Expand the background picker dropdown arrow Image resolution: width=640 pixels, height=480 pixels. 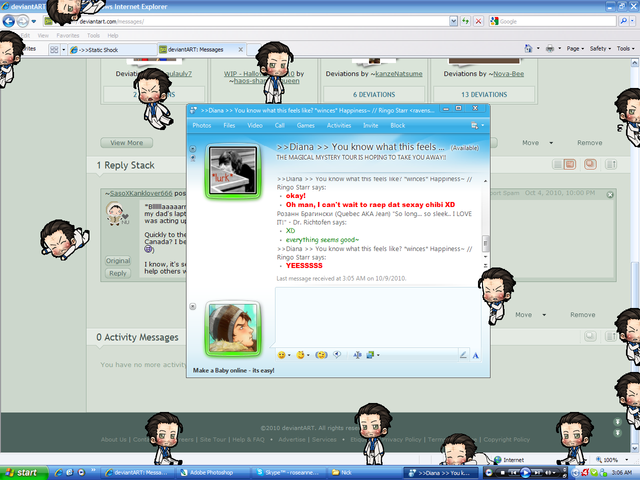(x=378, y=356)
